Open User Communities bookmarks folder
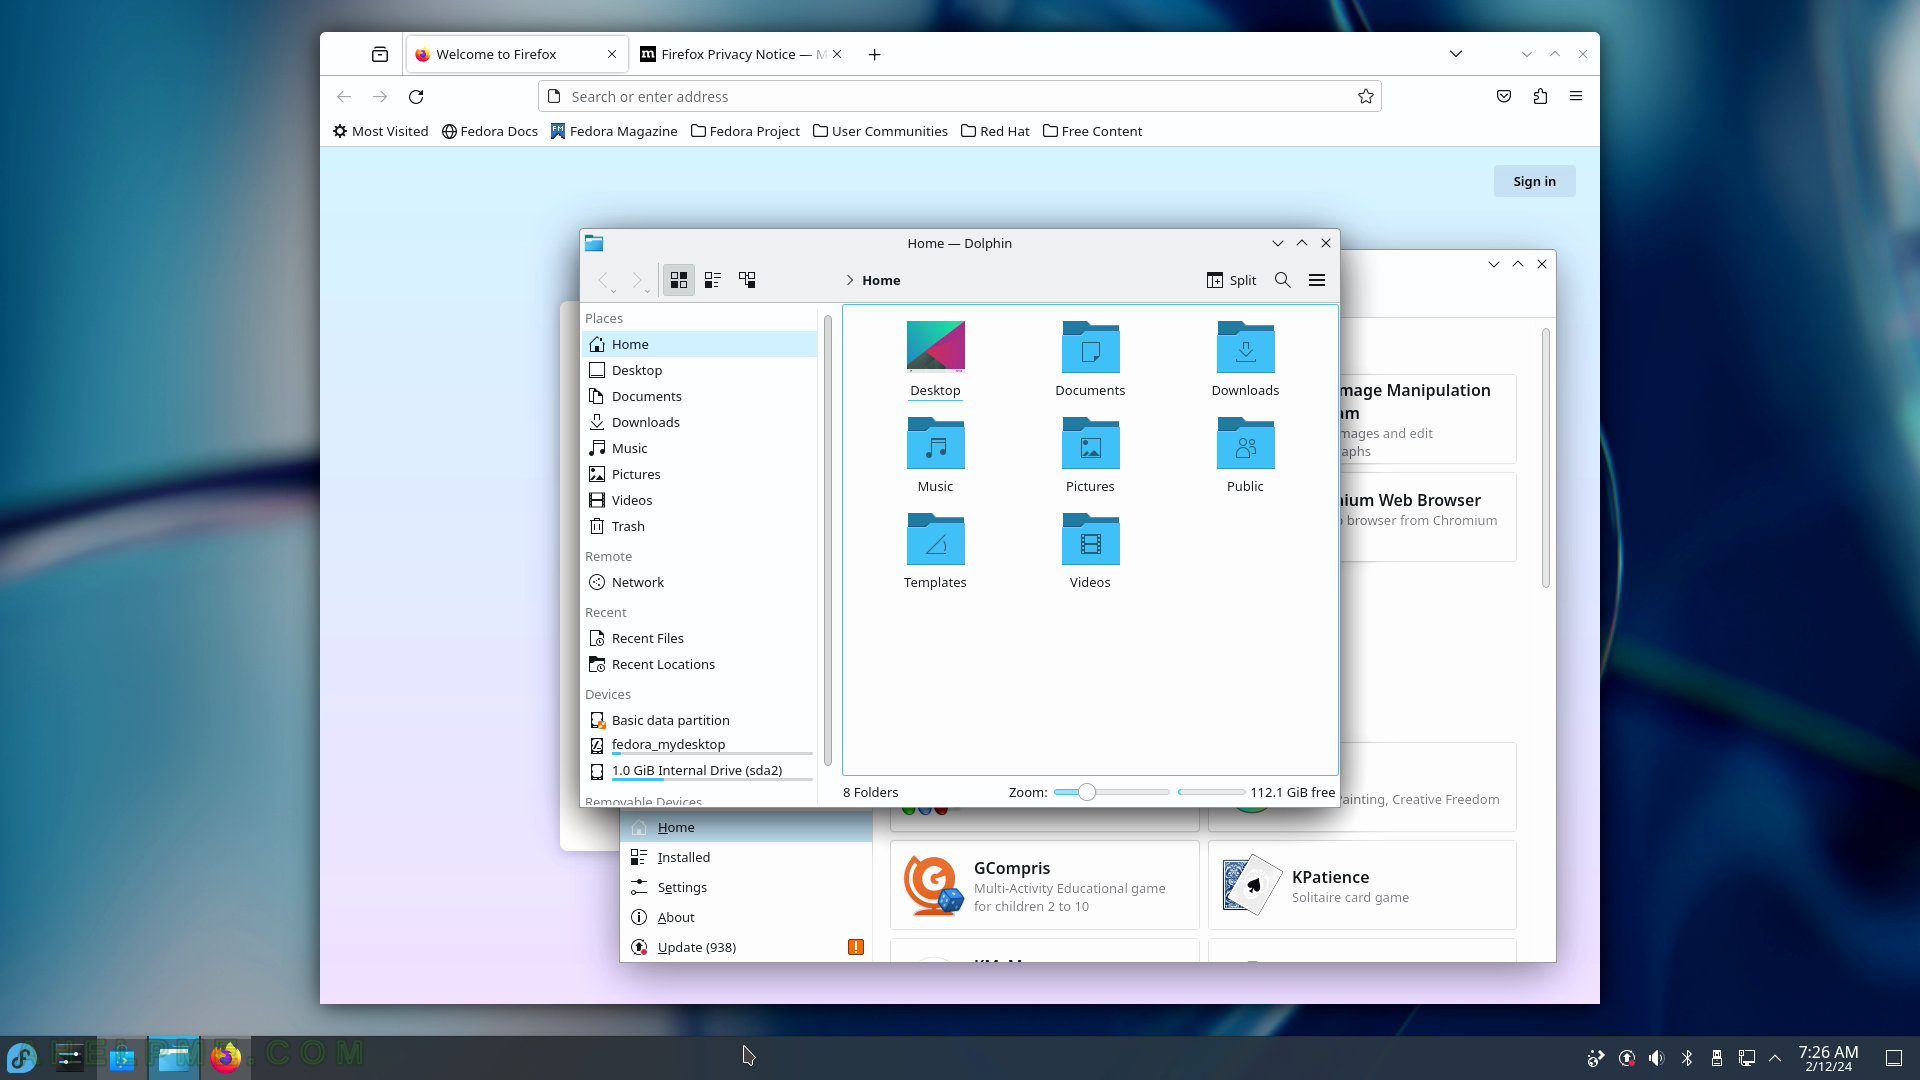 [x=880, y=131]
